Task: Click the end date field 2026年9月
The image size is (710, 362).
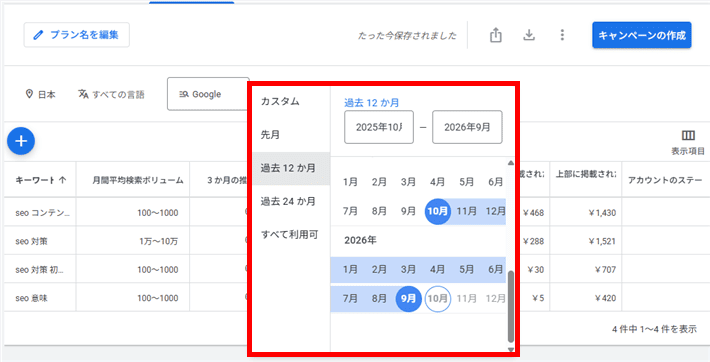Action: coord(467,127)
